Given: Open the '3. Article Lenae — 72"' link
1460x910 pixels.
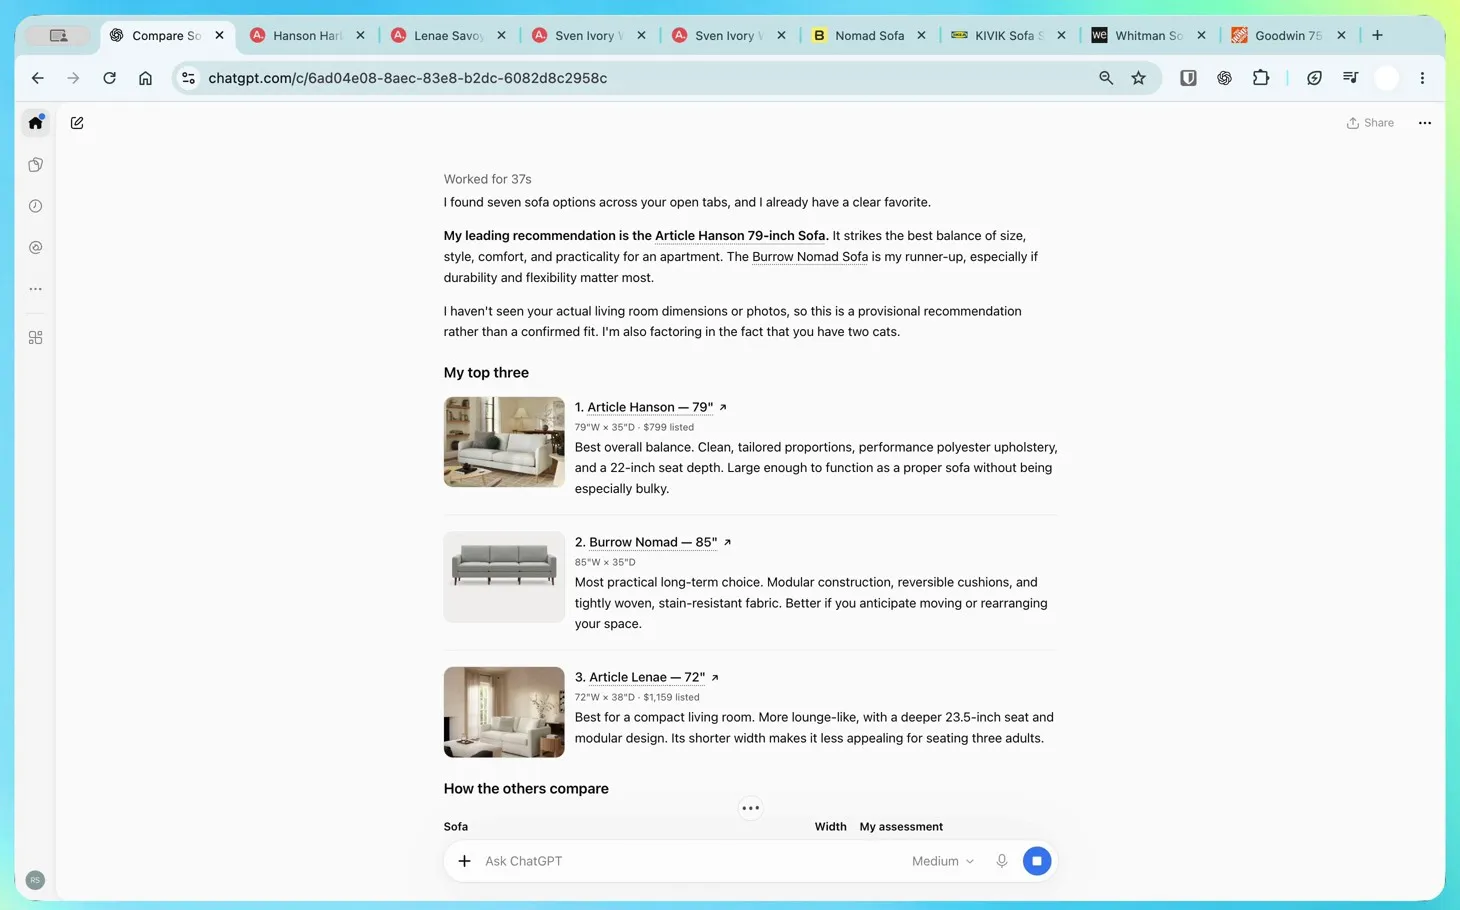Looking at the screenshot, I should (647, 677).
